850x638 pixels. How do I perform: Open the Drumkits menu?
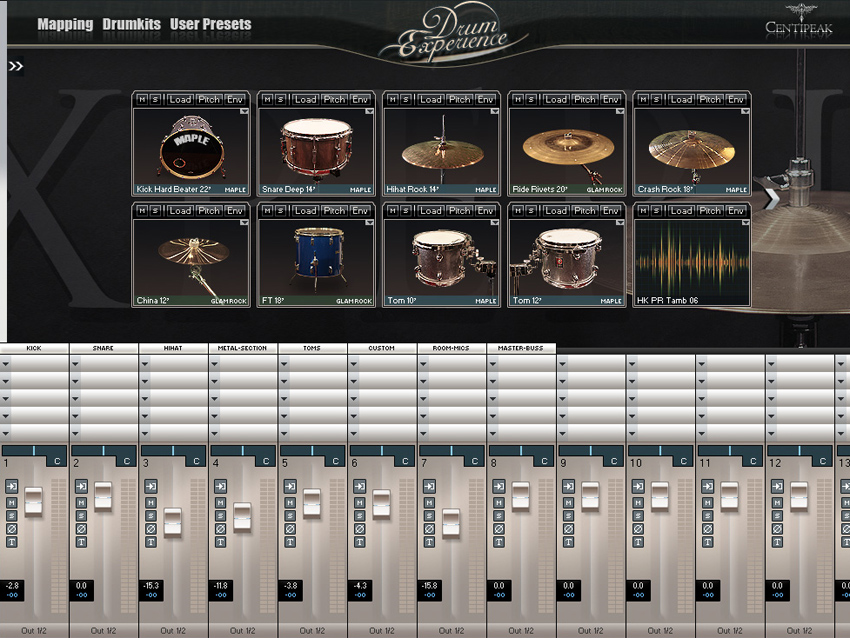(132, 24)
